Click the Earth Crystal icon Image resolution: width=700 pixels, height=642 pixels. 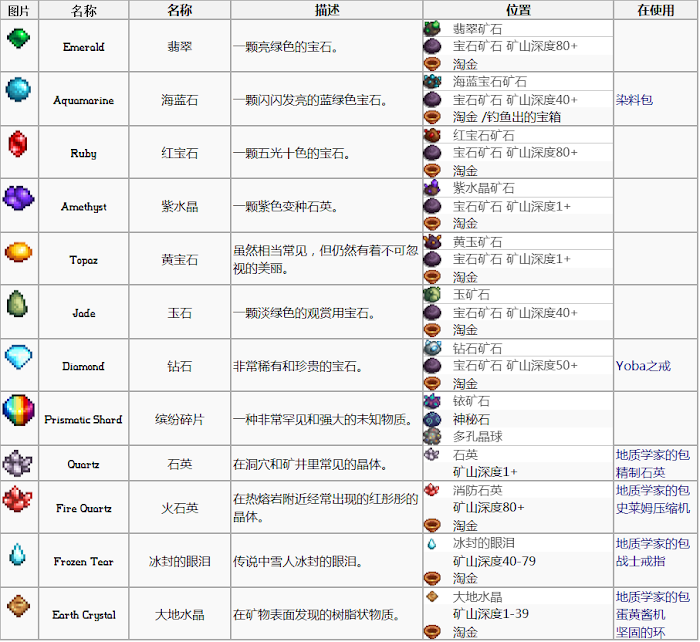tap(18, 605)
